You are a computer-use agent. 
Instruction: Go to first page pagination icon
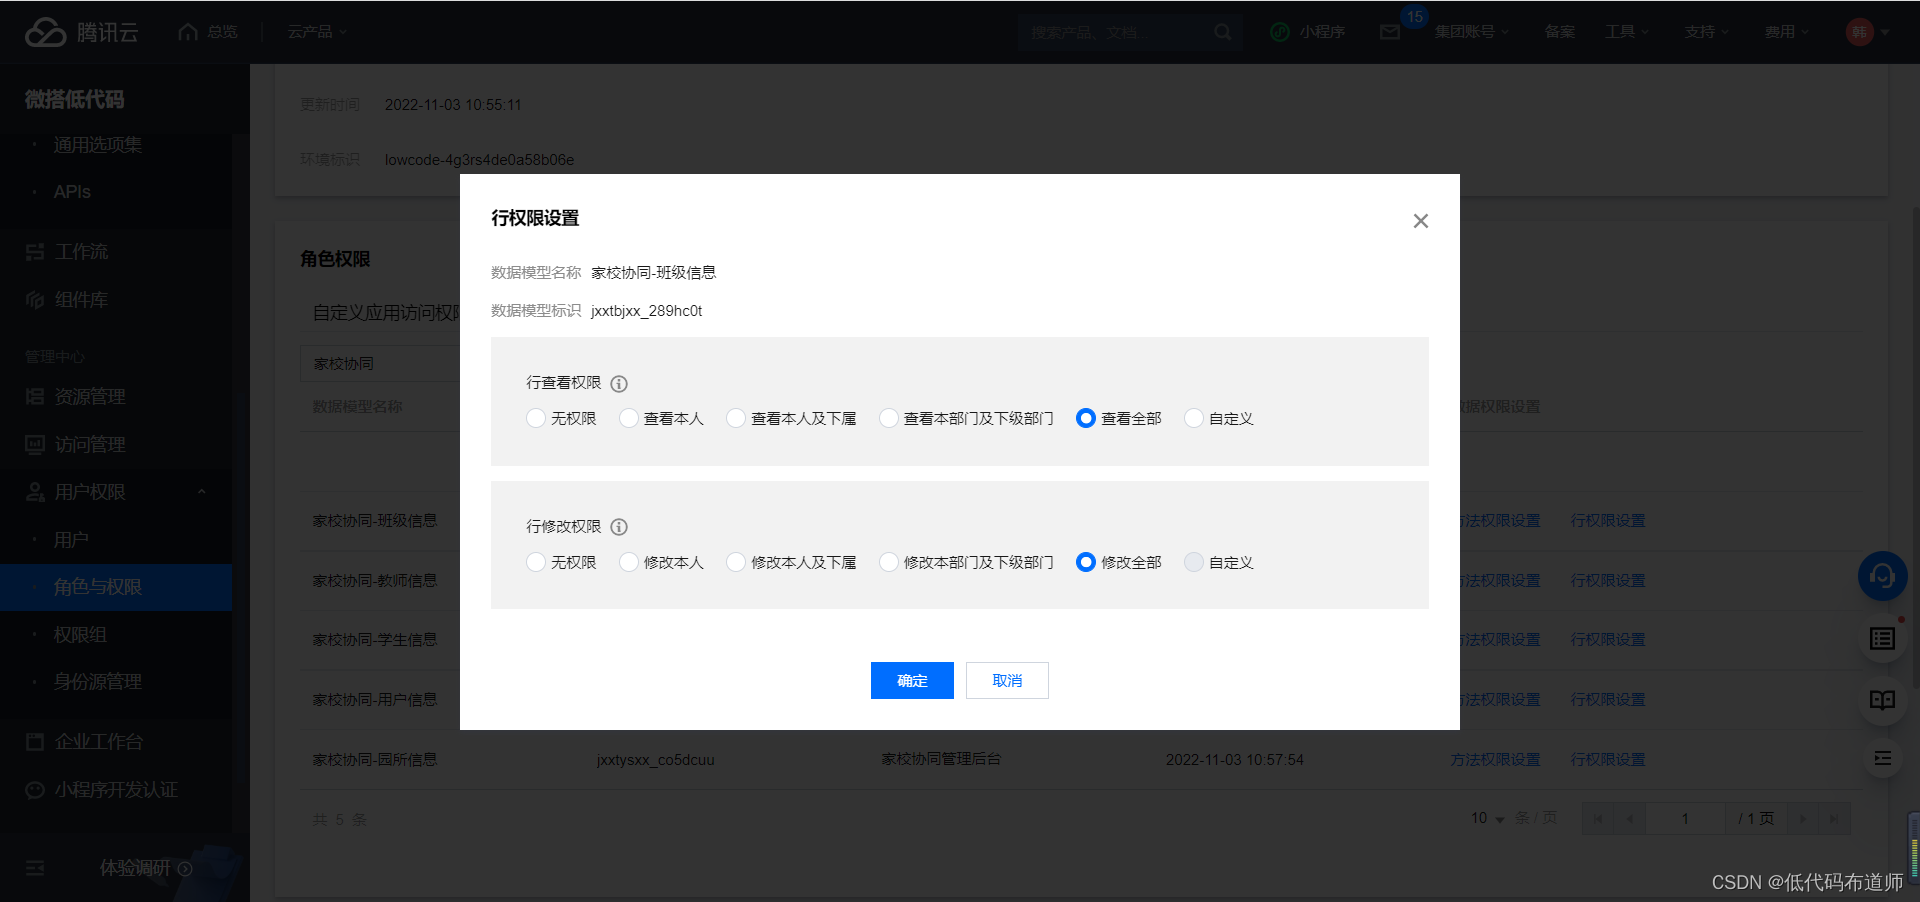(x=1597, y=819)
